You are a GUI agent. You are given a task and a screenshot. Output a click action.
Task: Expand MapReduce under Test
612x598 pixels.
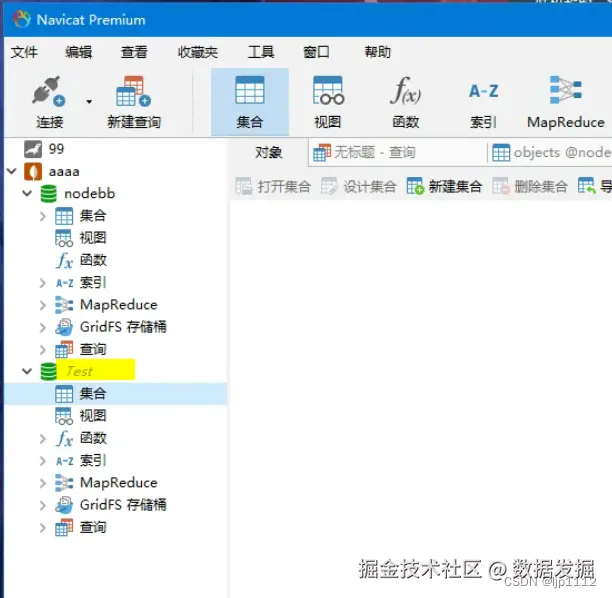43,483
